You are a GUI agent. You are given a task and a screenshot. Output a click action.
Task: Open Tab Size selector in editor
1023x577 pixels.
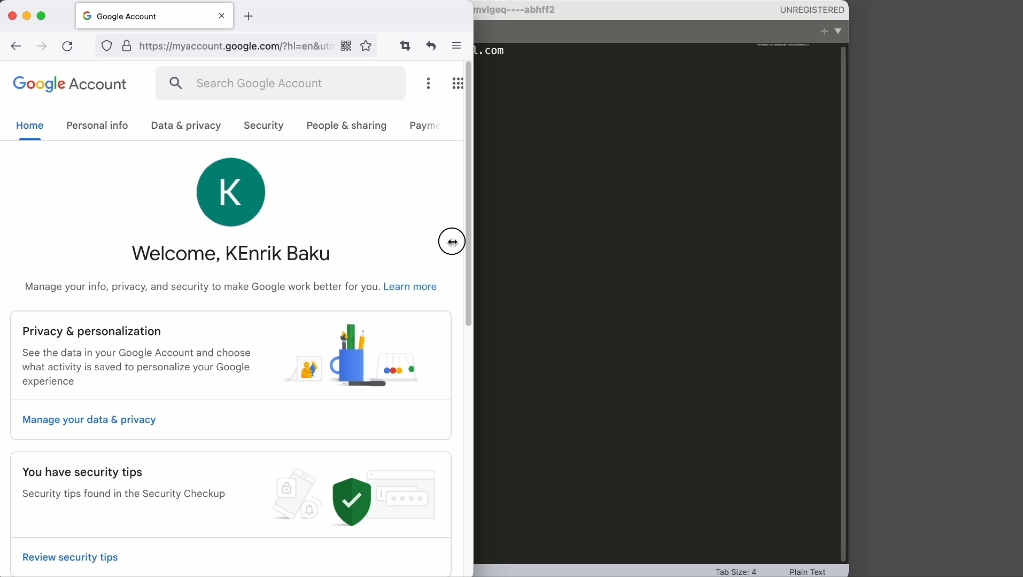(736, 572)
